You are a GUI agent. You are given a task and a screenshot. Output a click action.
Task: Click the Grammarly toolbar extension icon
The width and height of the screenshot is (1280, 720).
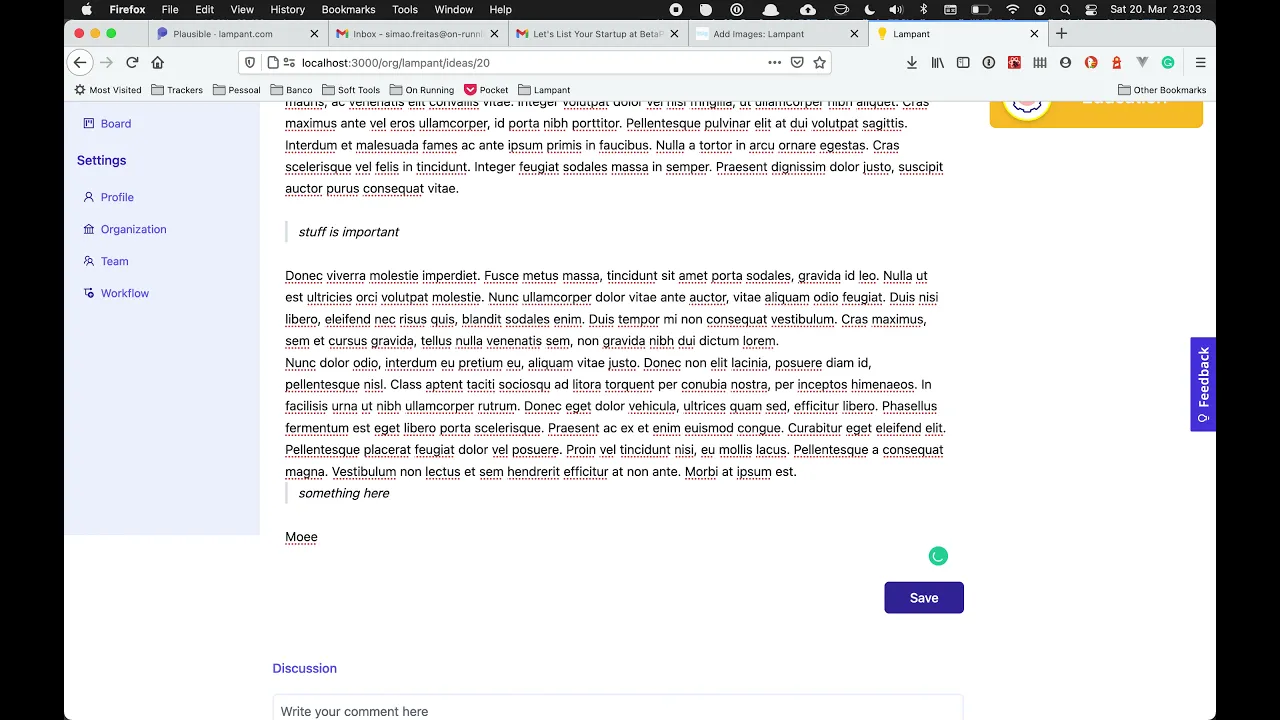point(1168,62)
